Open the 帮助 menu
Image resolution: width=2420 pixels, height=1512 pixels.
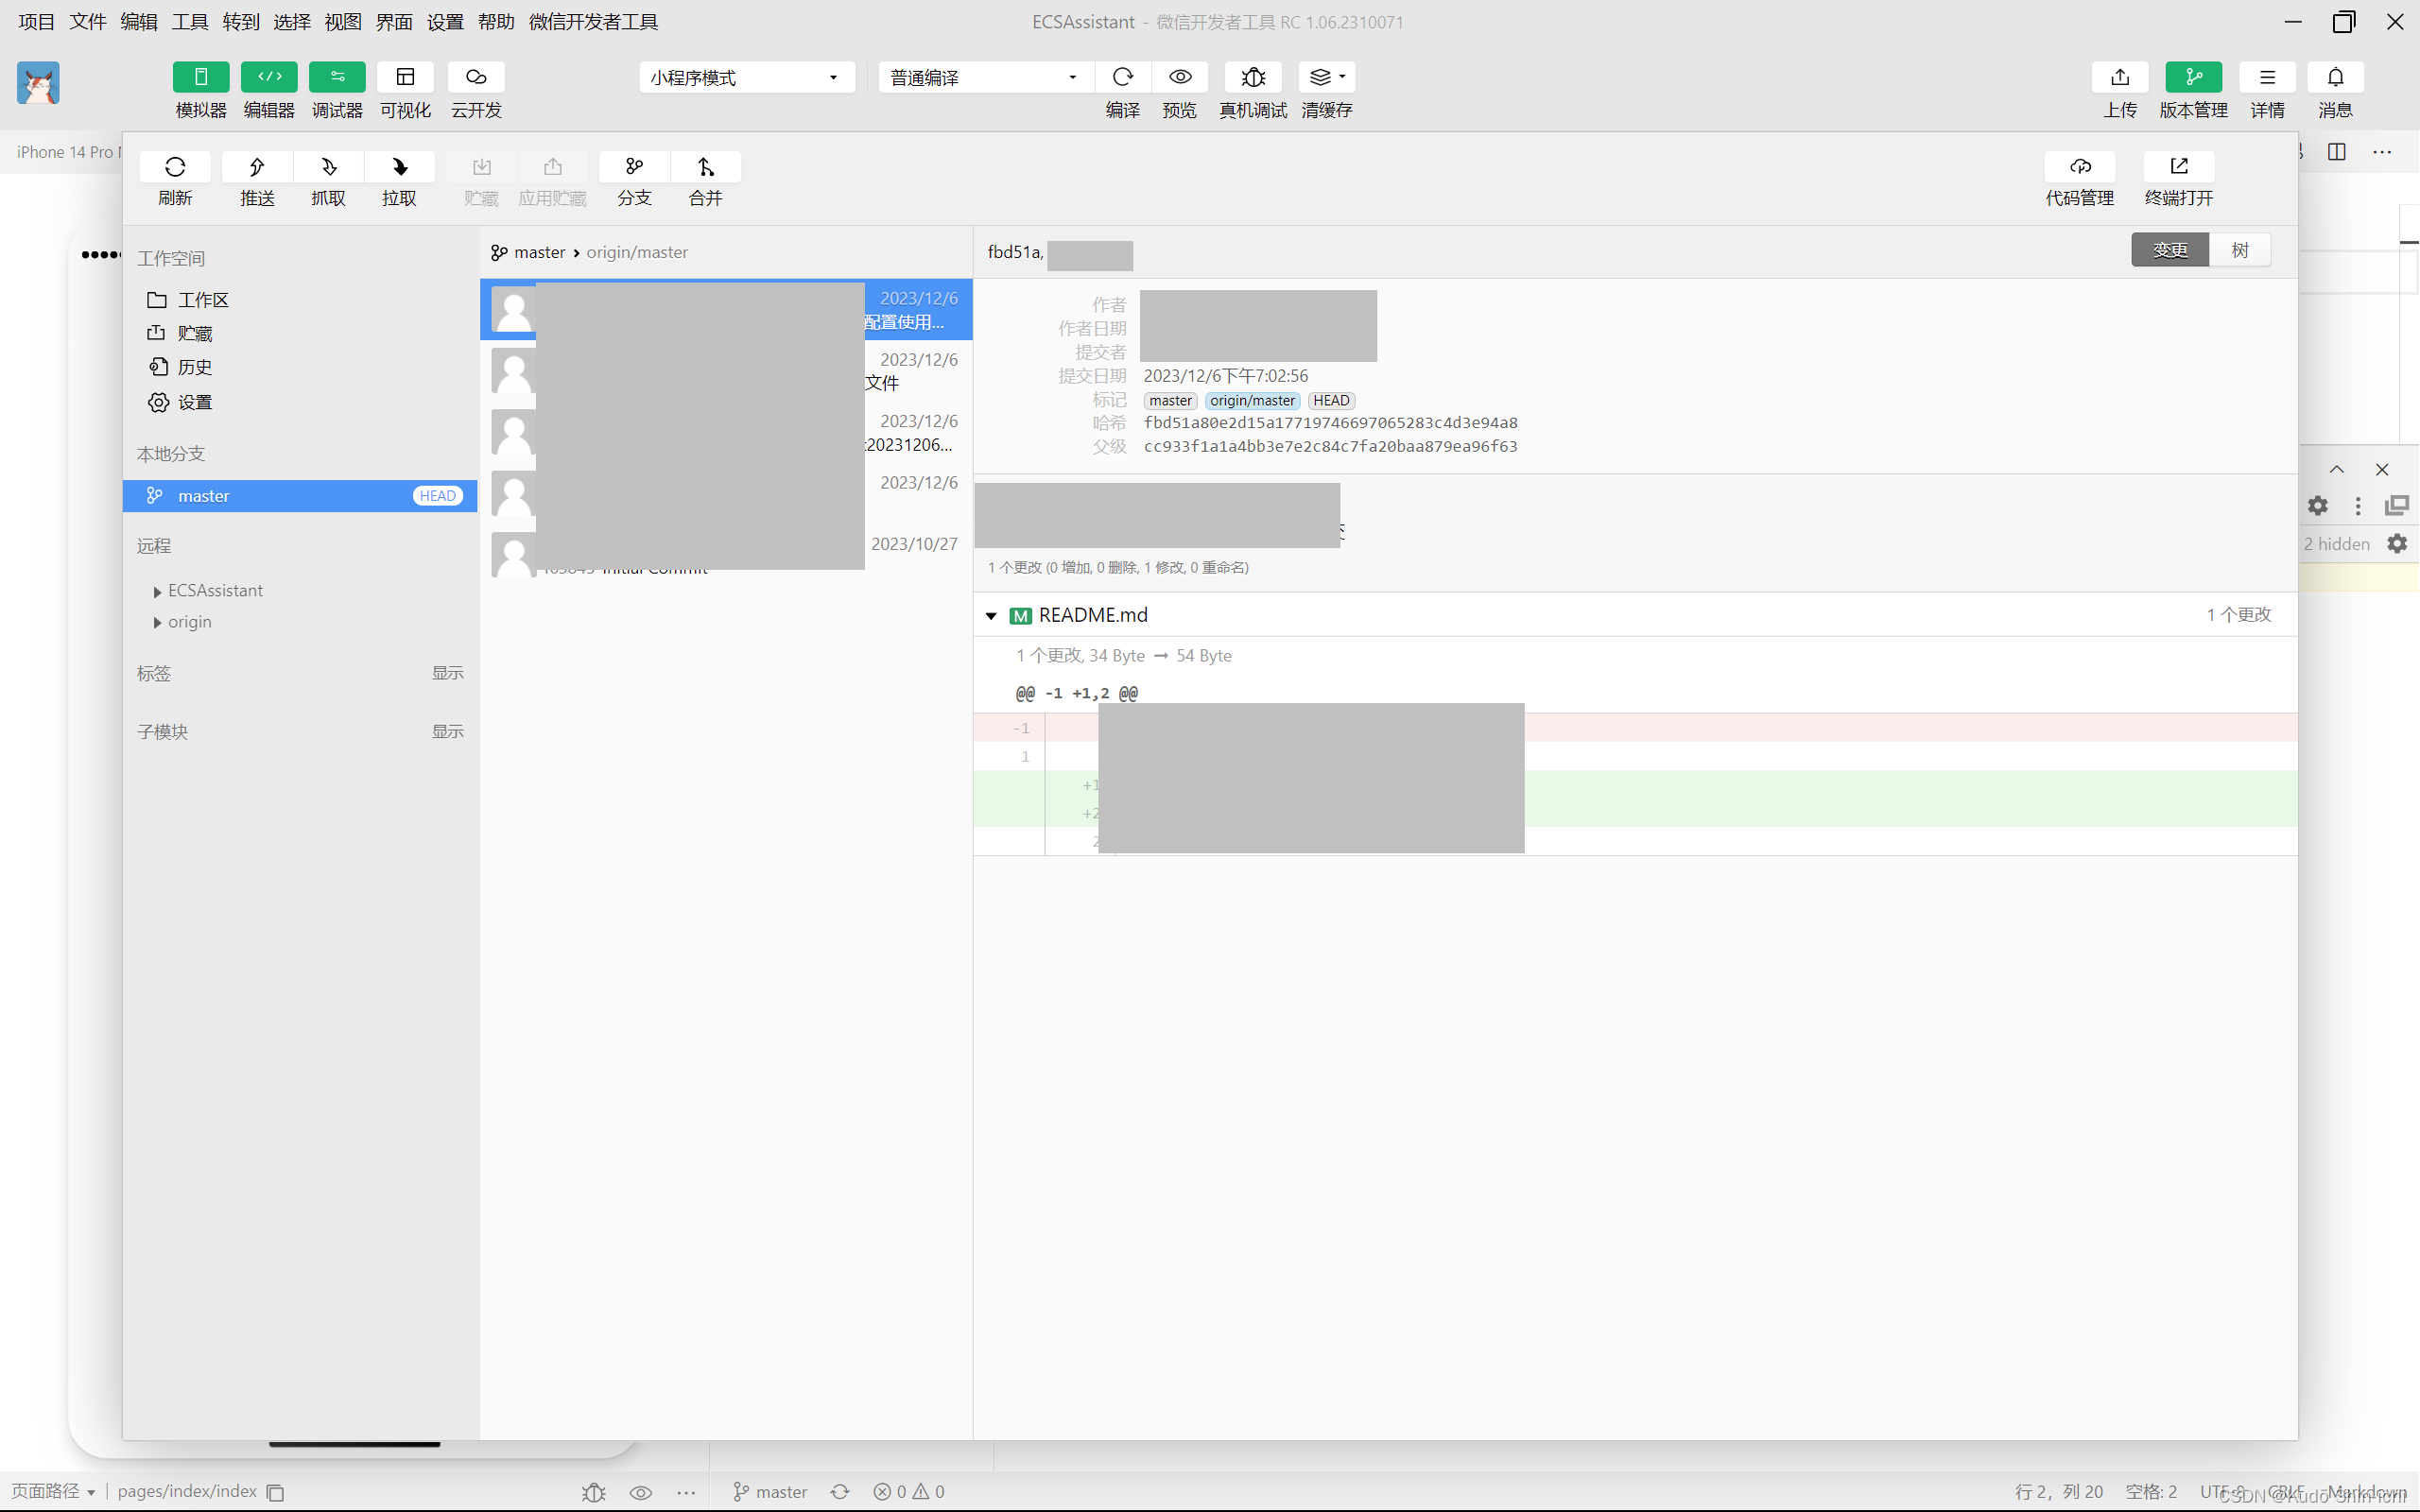496,22
